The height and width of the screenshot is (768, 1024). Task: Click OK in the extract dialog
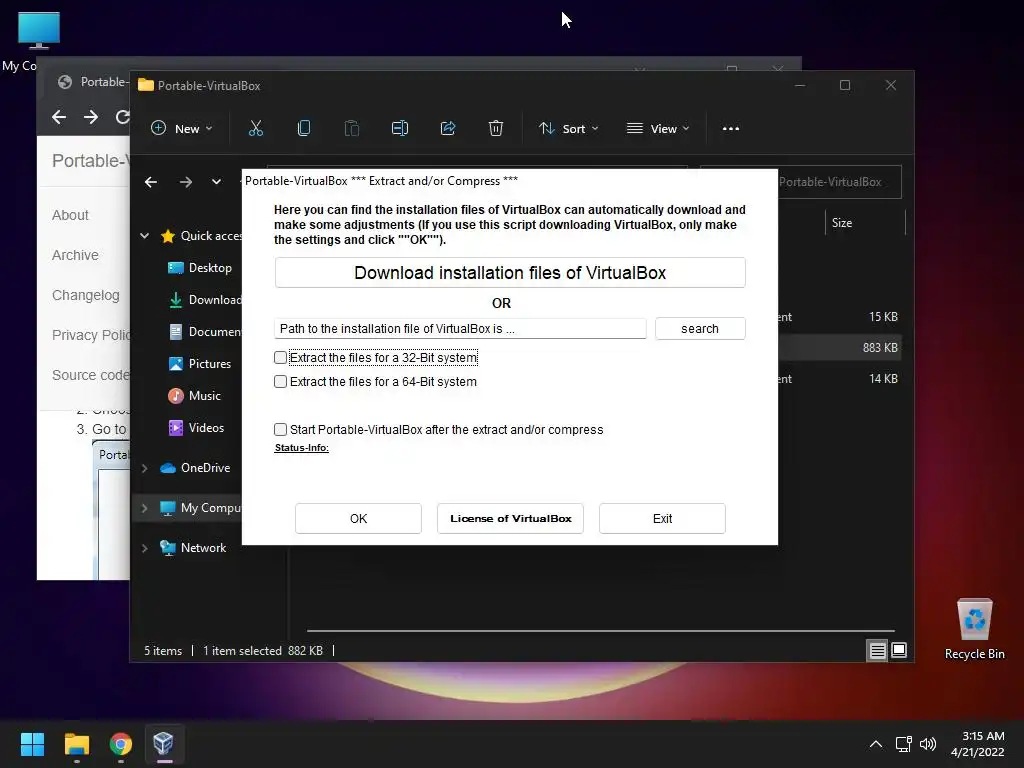coord(359,519)
